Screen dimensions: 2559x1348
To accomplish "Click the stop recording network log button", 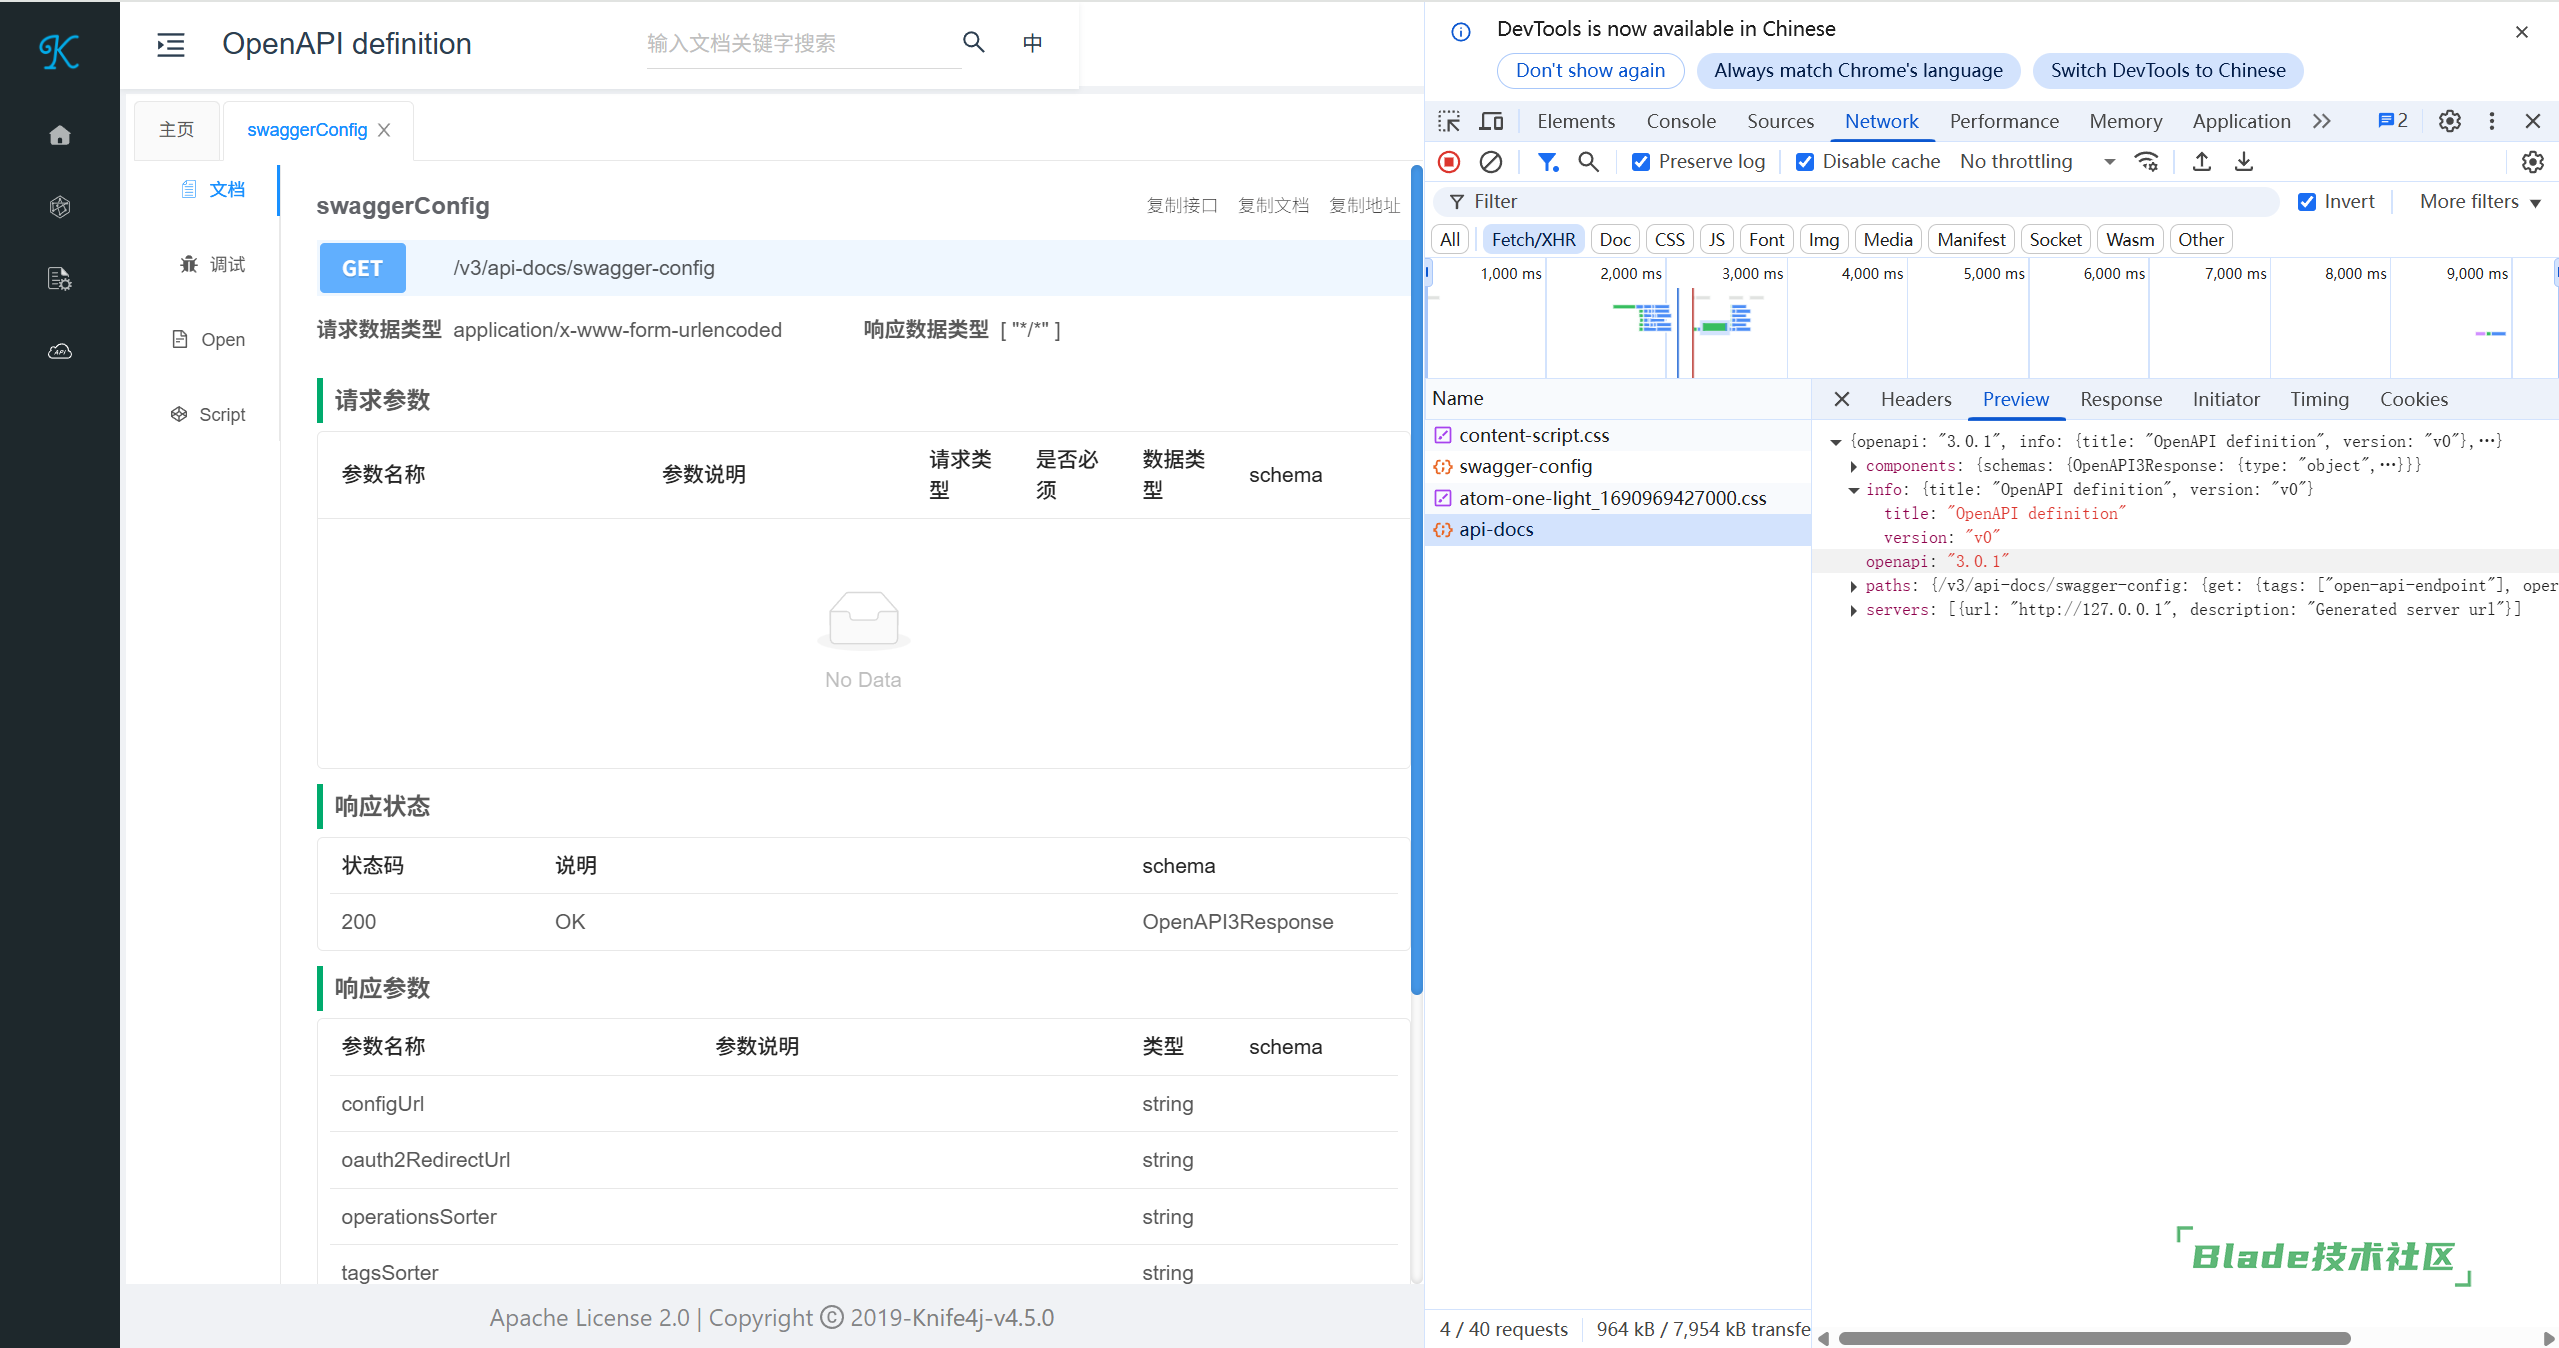I will click(1449, 162).
